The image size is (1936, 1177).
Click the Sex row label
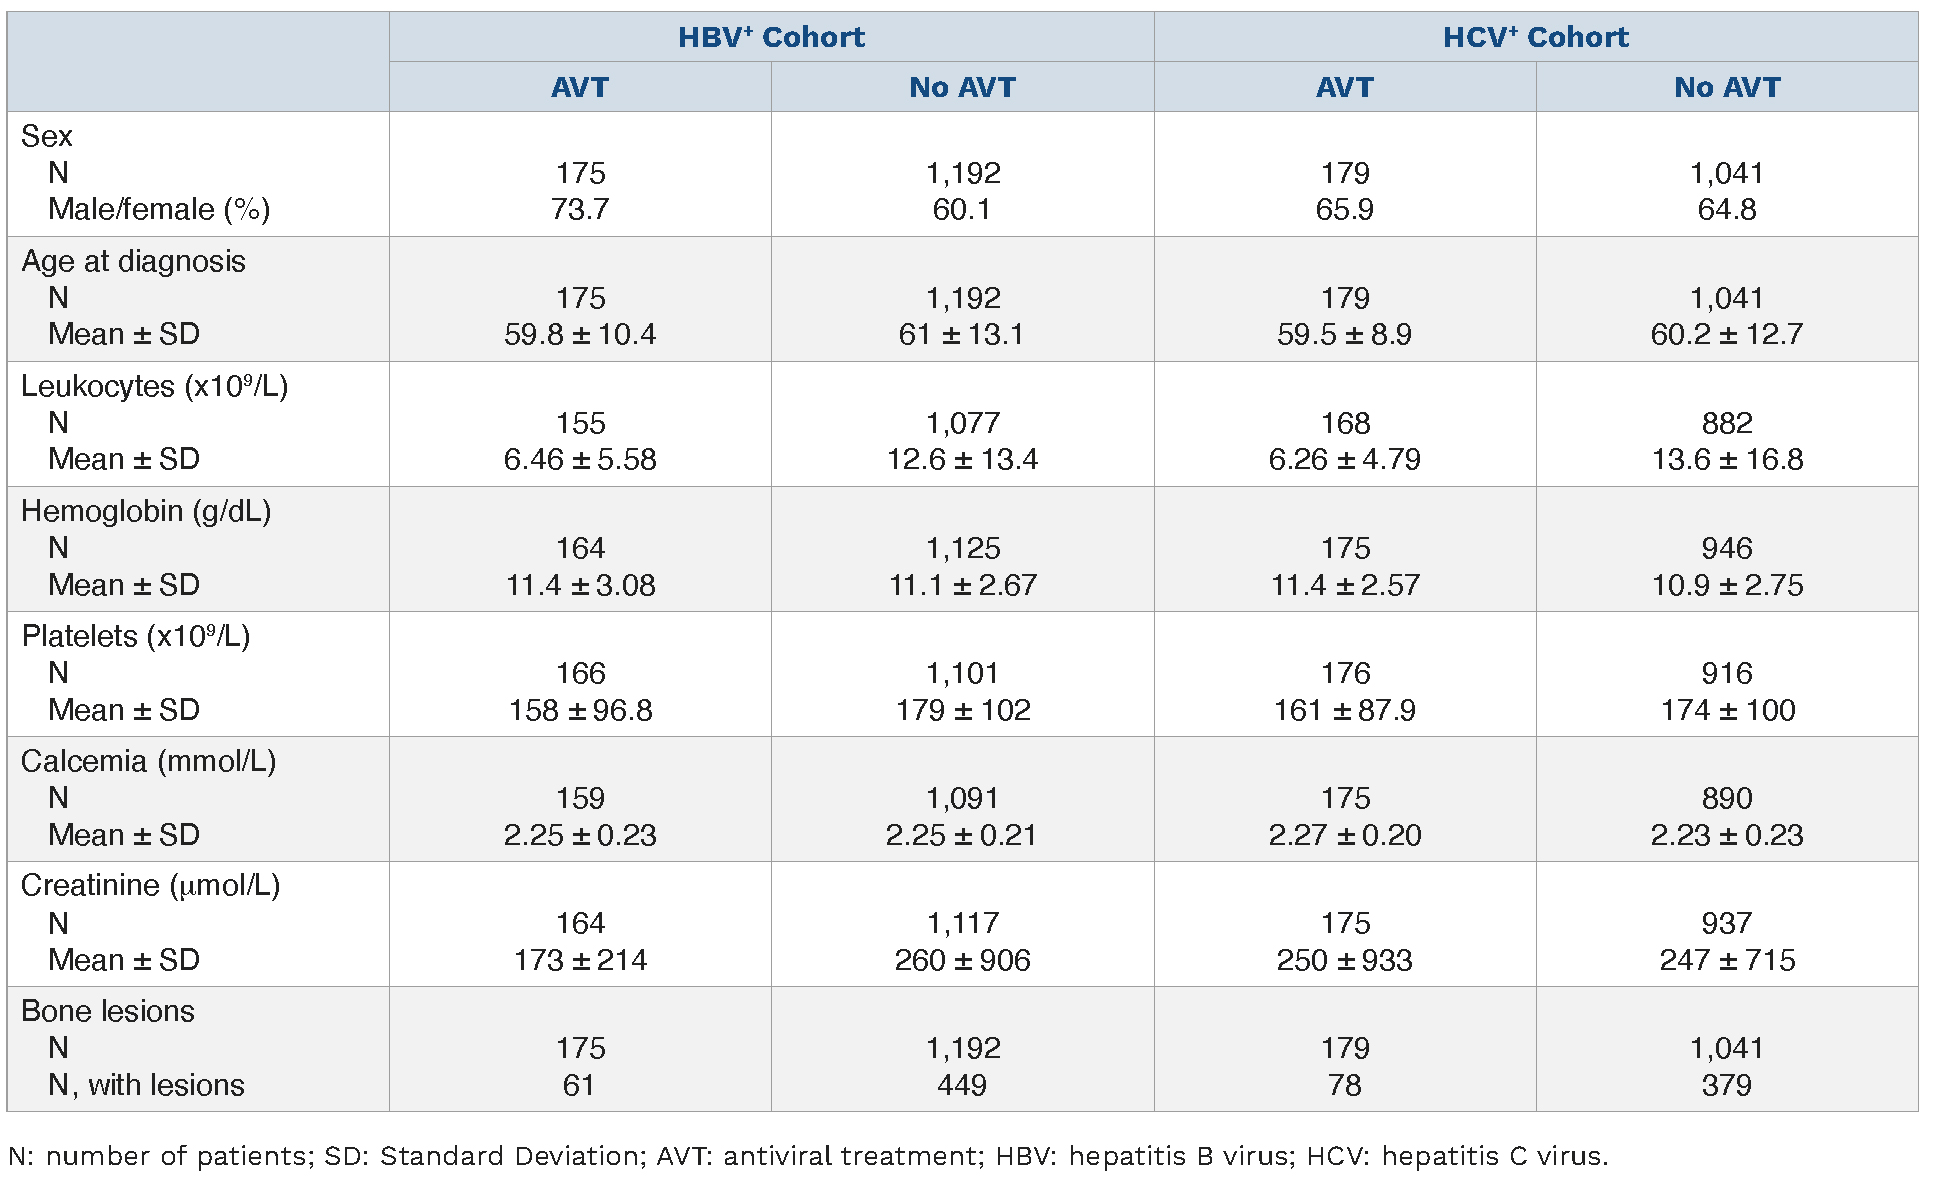(47, 136)
